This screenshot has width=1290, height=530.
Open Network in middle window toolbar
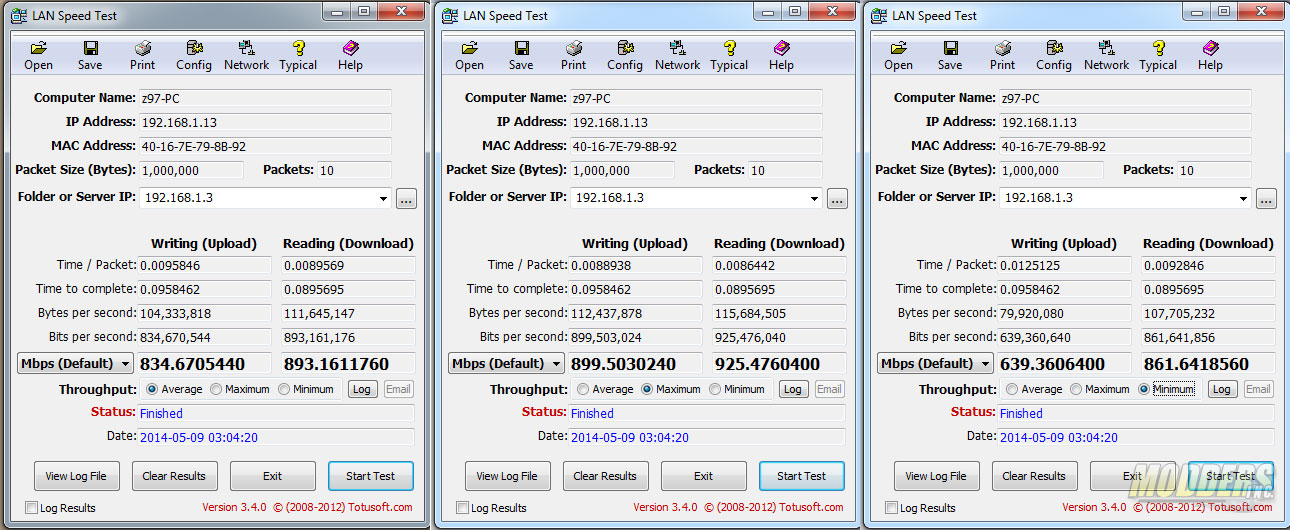point(677,55)
